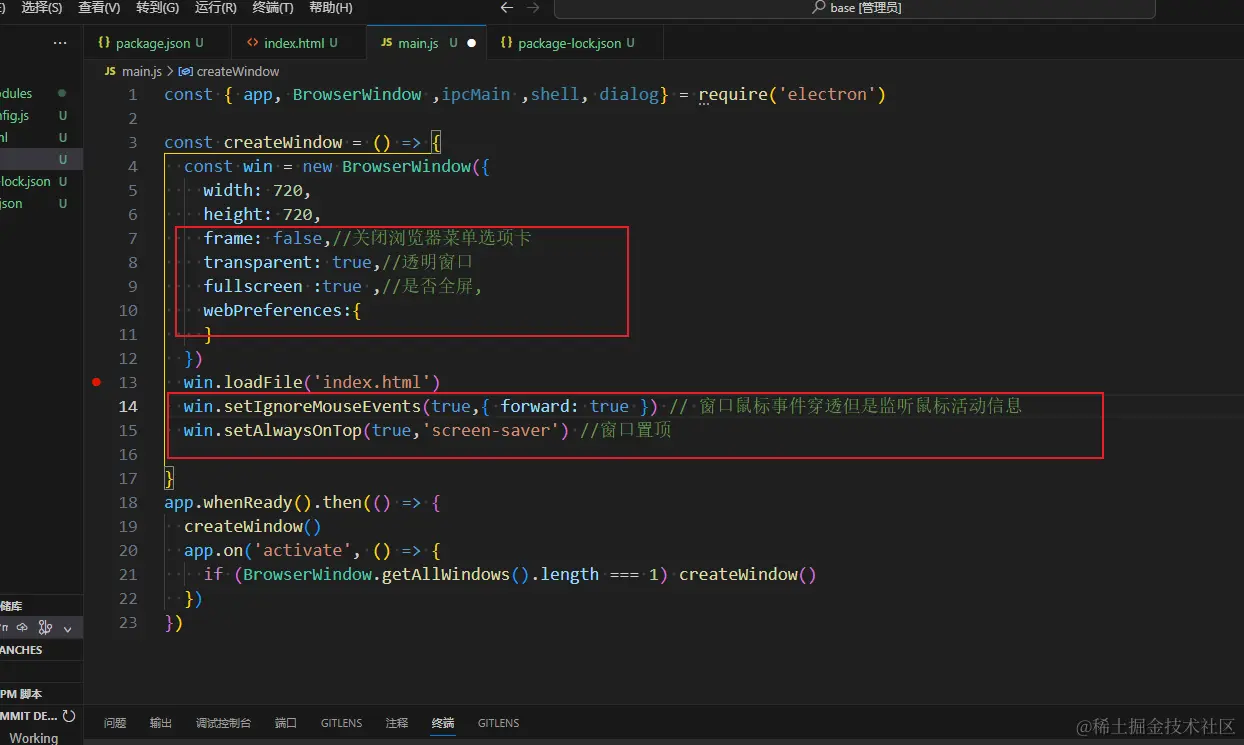This screenshot has width=1244, height=745.
Task: Click line number 14 in gutter
Action: click(x=128, y=406)
